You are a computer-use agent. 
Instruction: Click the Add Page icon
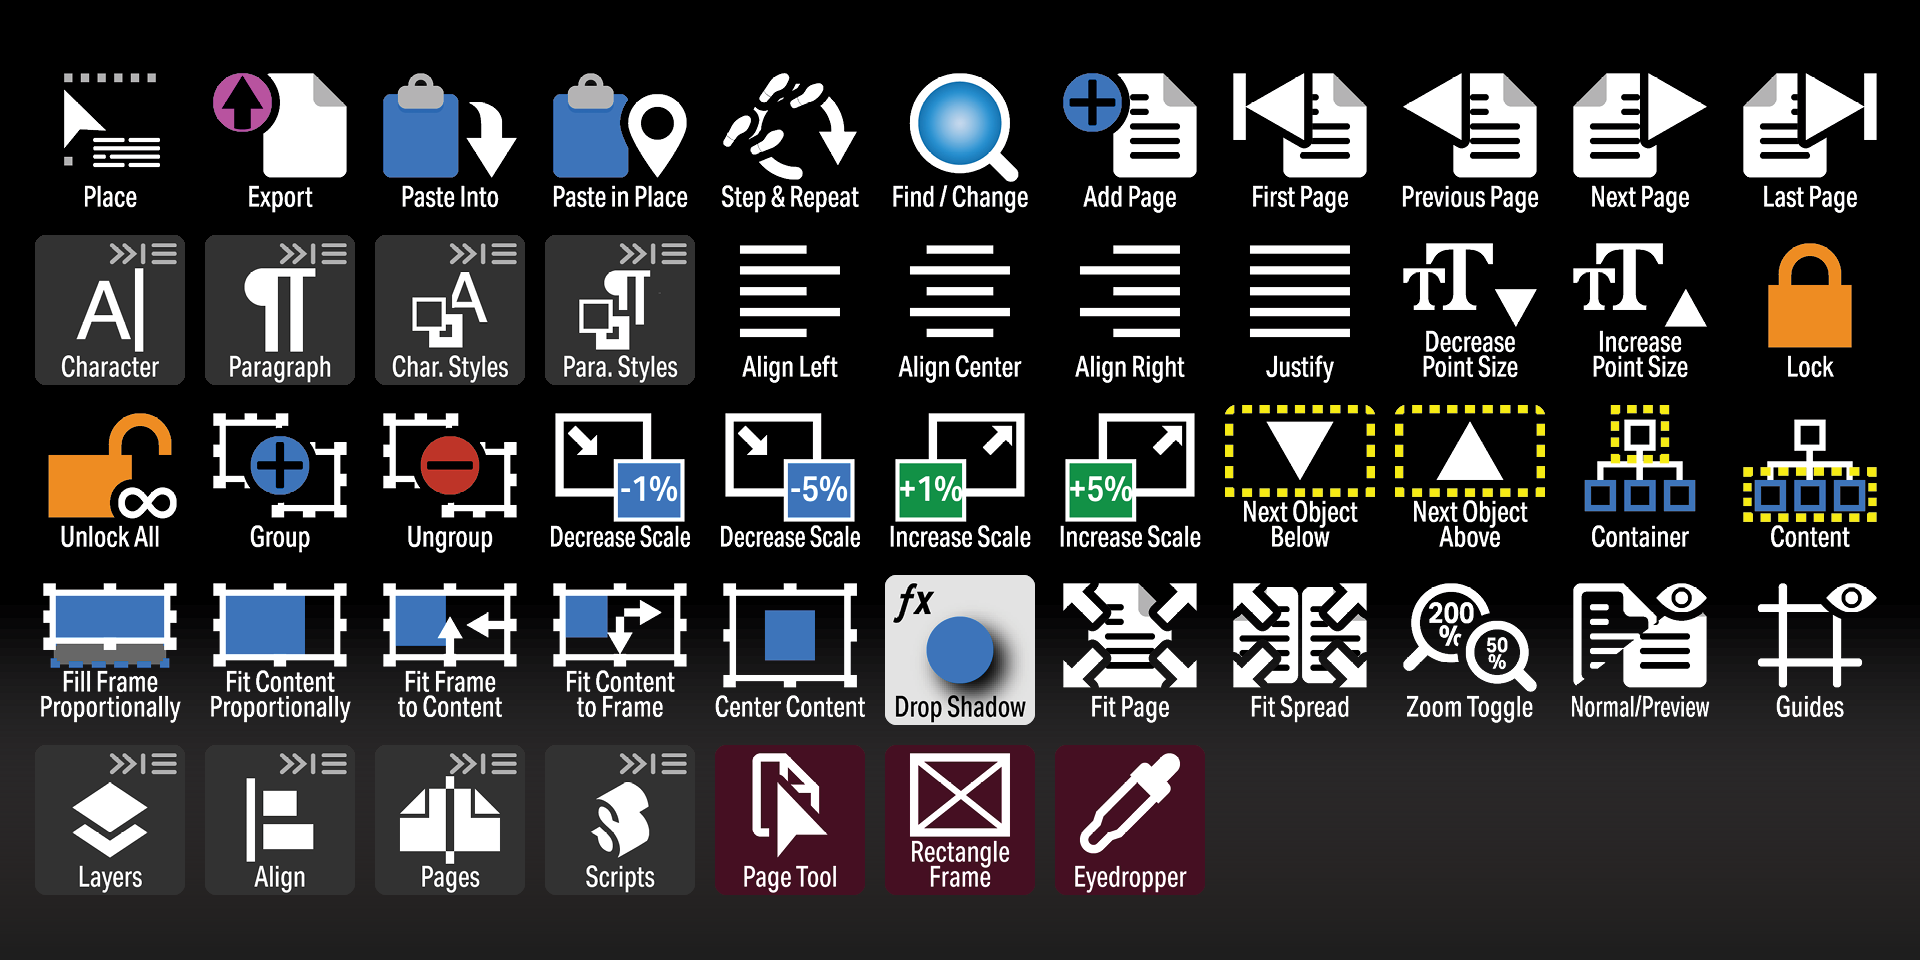(1130, 125)
